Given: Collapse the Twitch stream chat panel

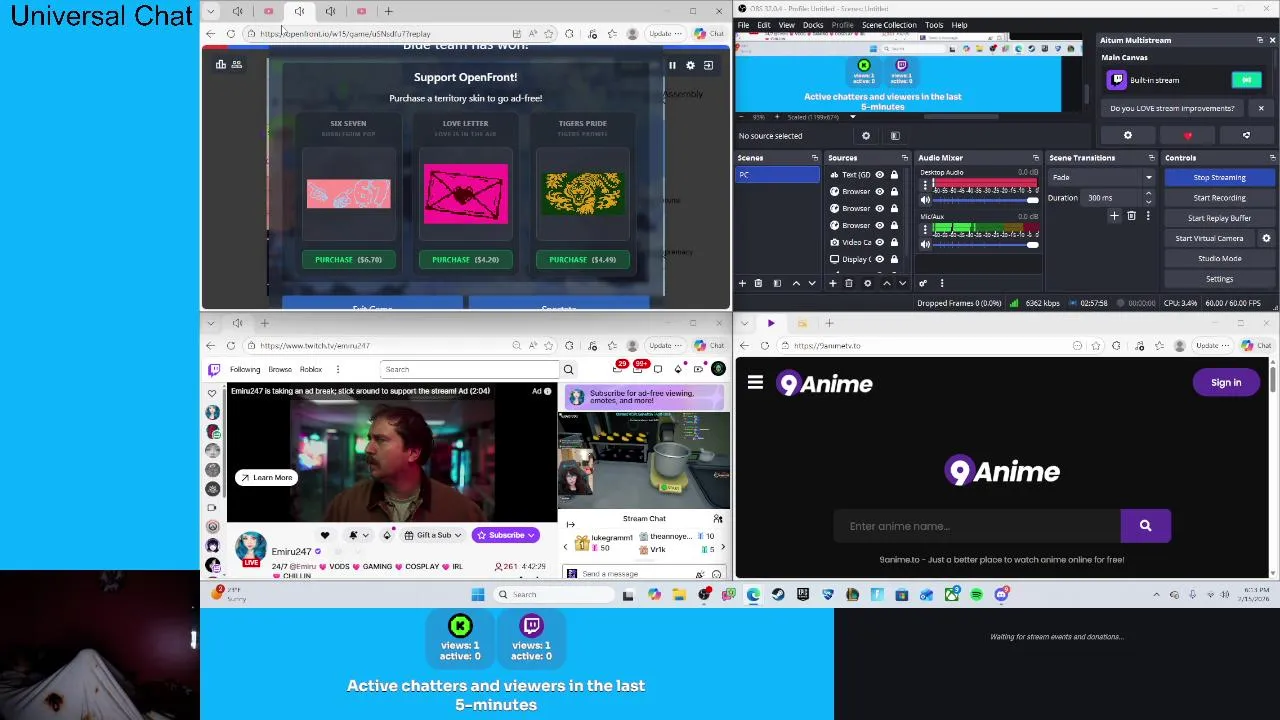Looking at the screenshot, I should point(570,524).
